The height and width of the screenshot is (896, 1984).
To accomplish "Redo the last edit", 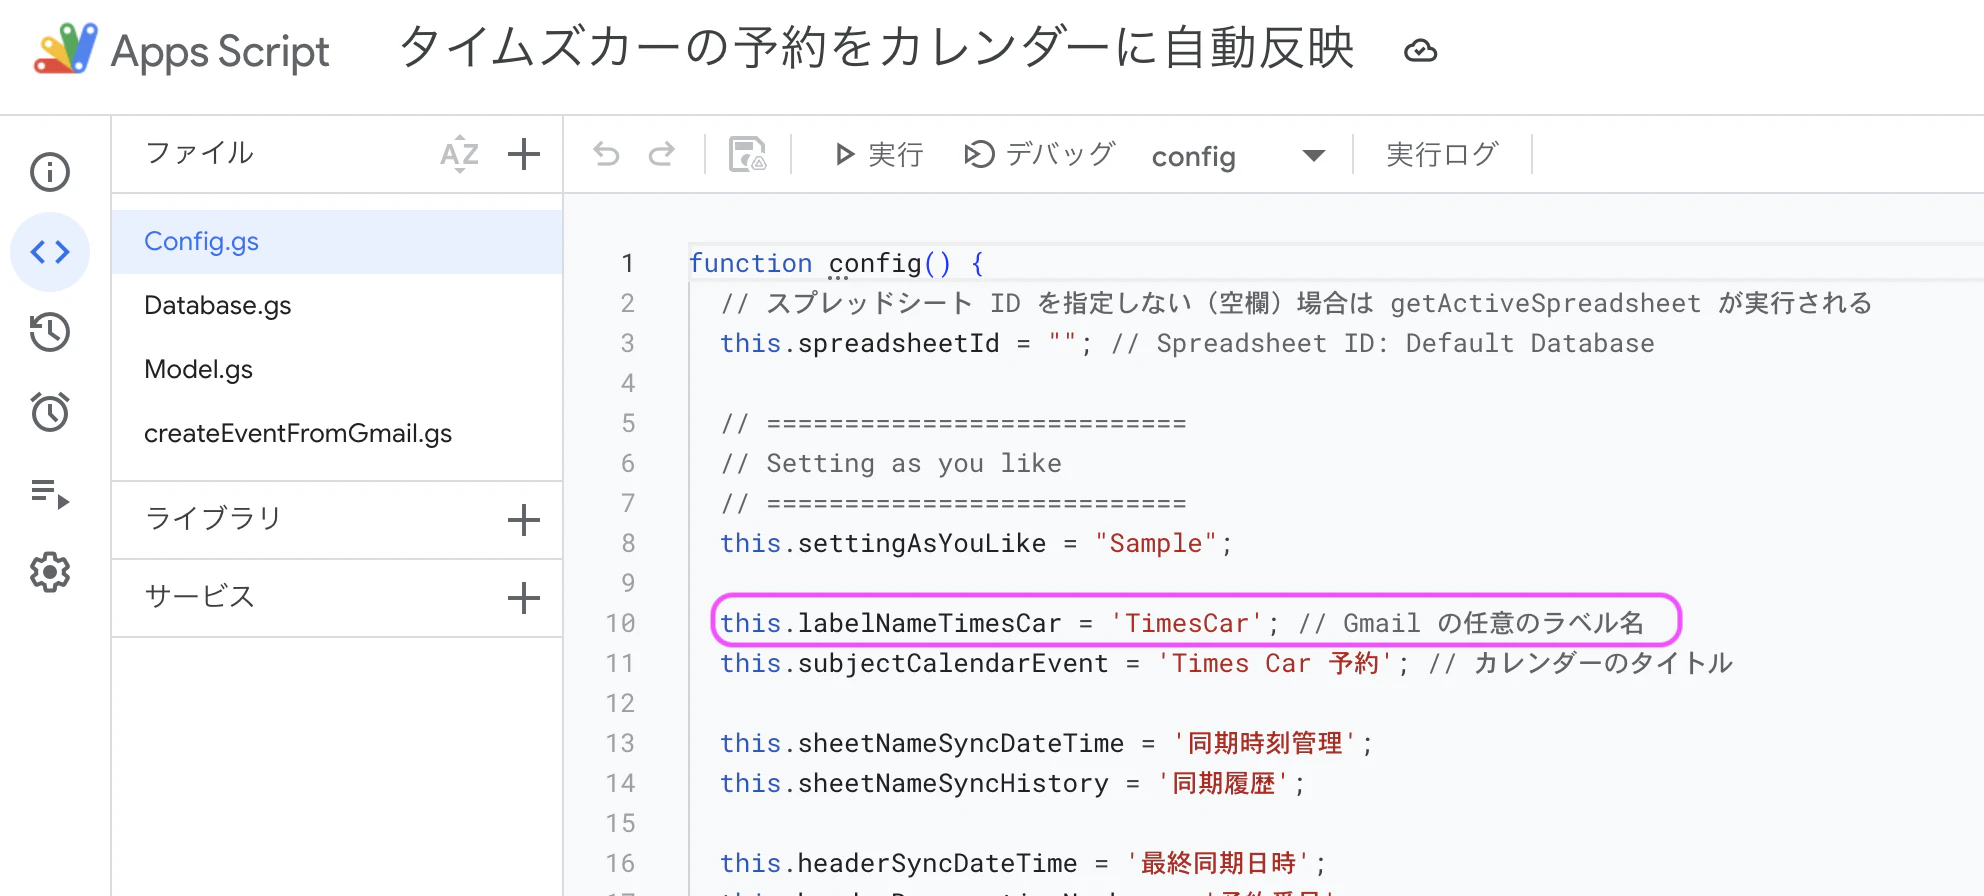I will [x=662, y=154].
